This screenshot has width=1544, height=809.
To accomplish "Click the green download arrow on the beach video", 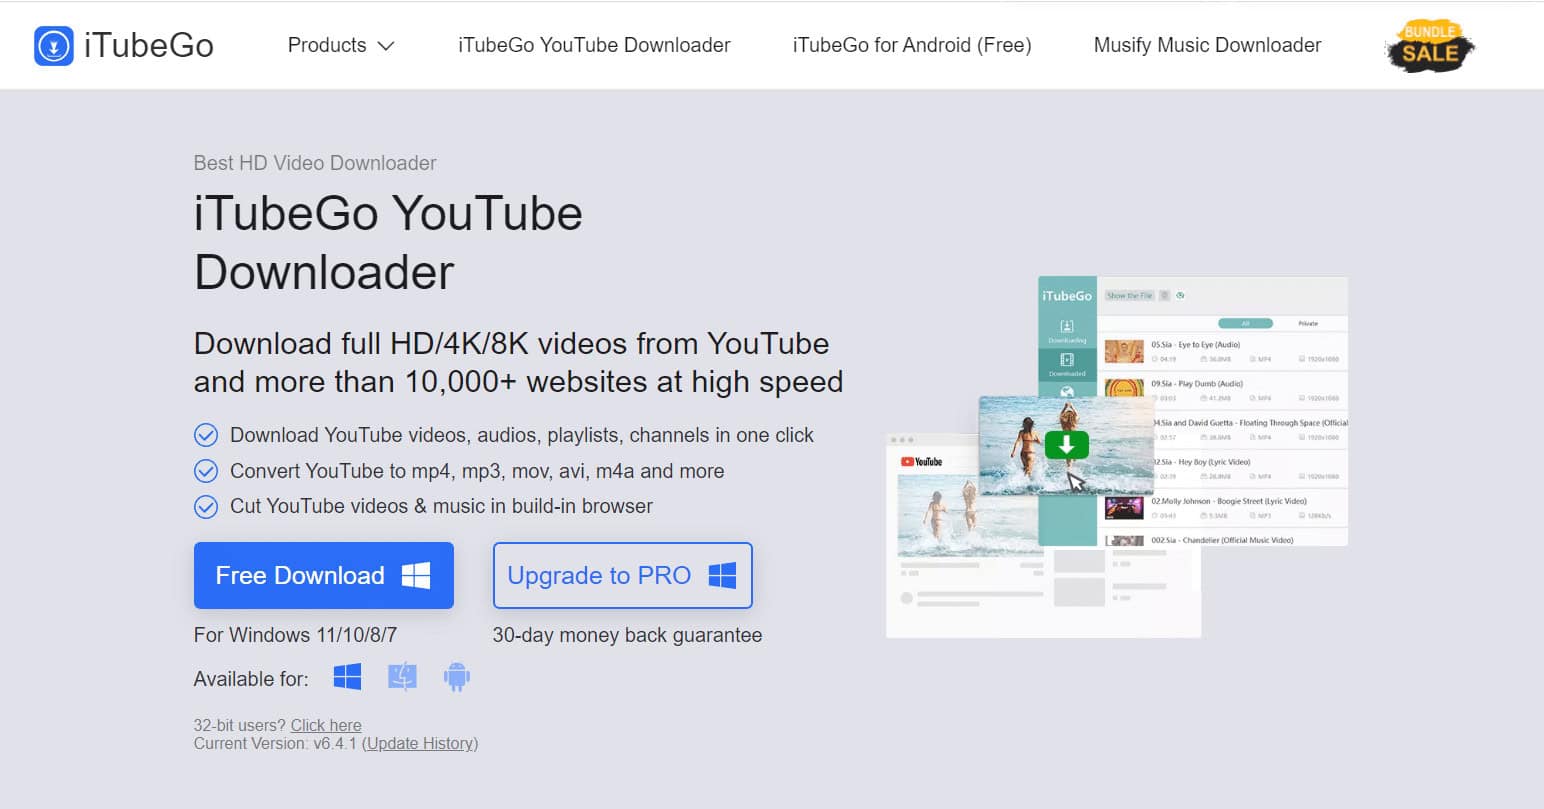I will pos(1066,444).
